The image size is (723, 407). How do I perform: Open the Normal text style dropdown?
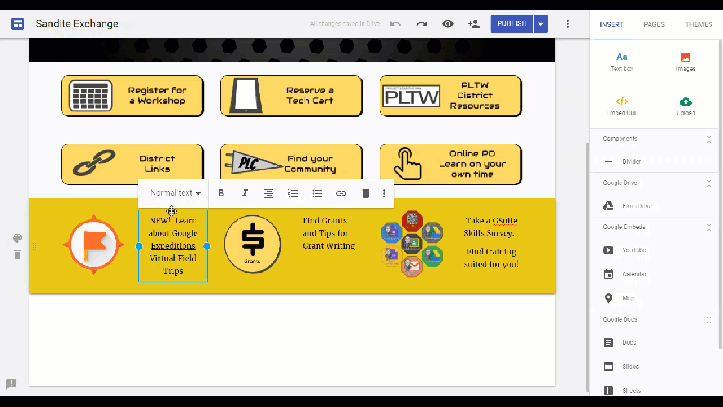click(x=175, y=193)
